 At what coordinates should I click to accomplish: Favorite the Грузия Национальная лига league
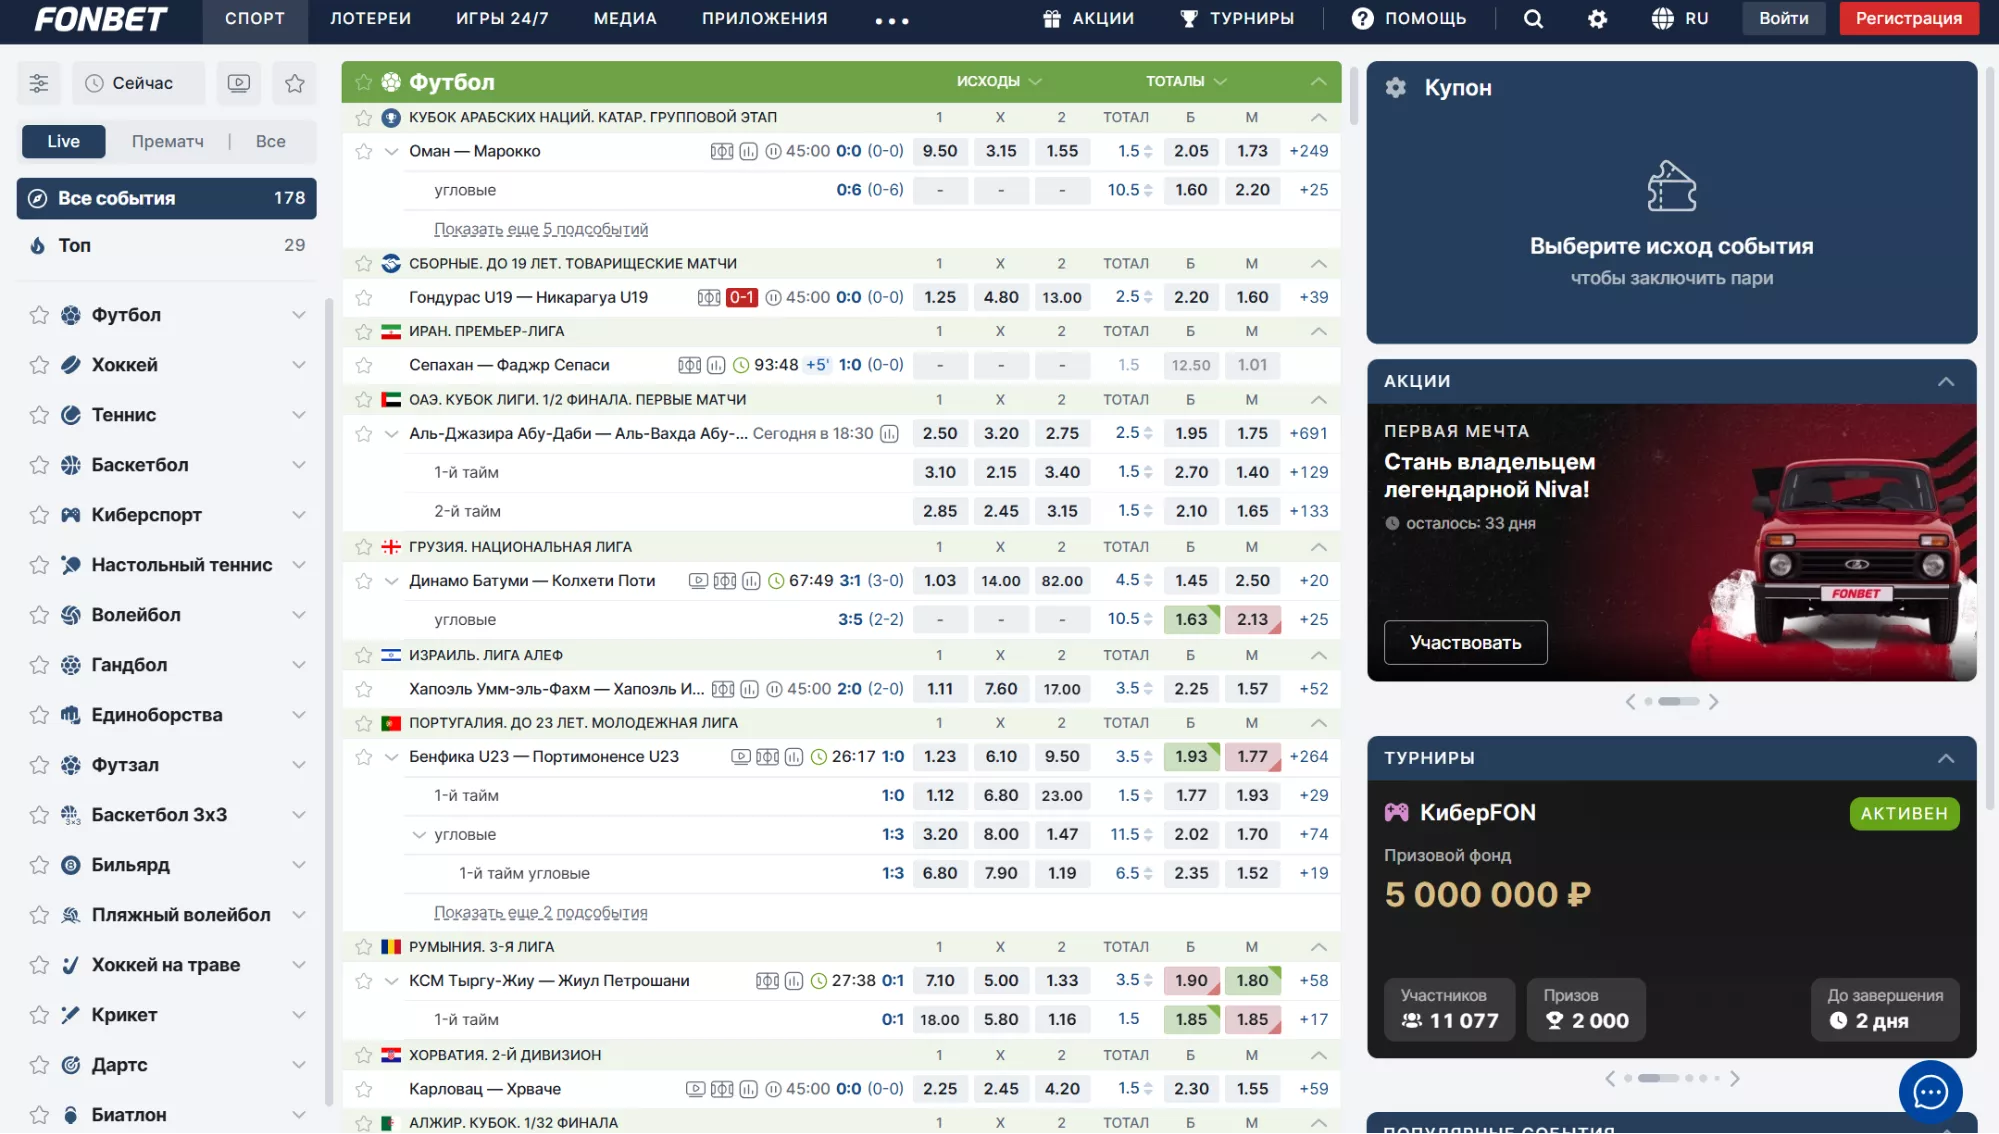tap(364, 547)
